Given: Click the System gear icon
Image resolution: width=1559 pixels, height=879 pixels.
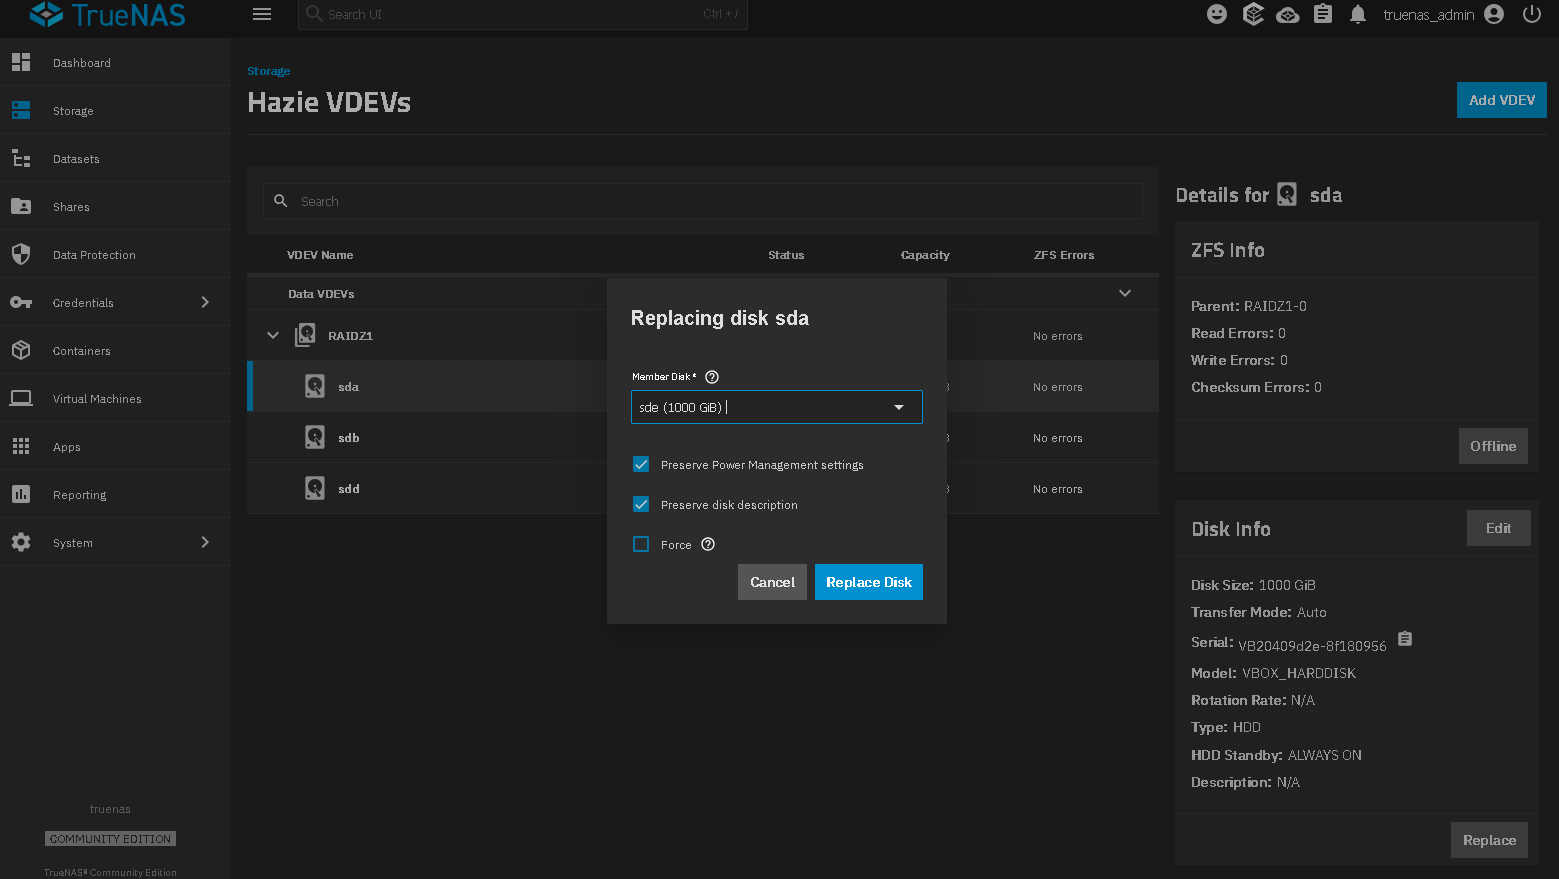Looking at the screenshot, I should pos(21,542).
